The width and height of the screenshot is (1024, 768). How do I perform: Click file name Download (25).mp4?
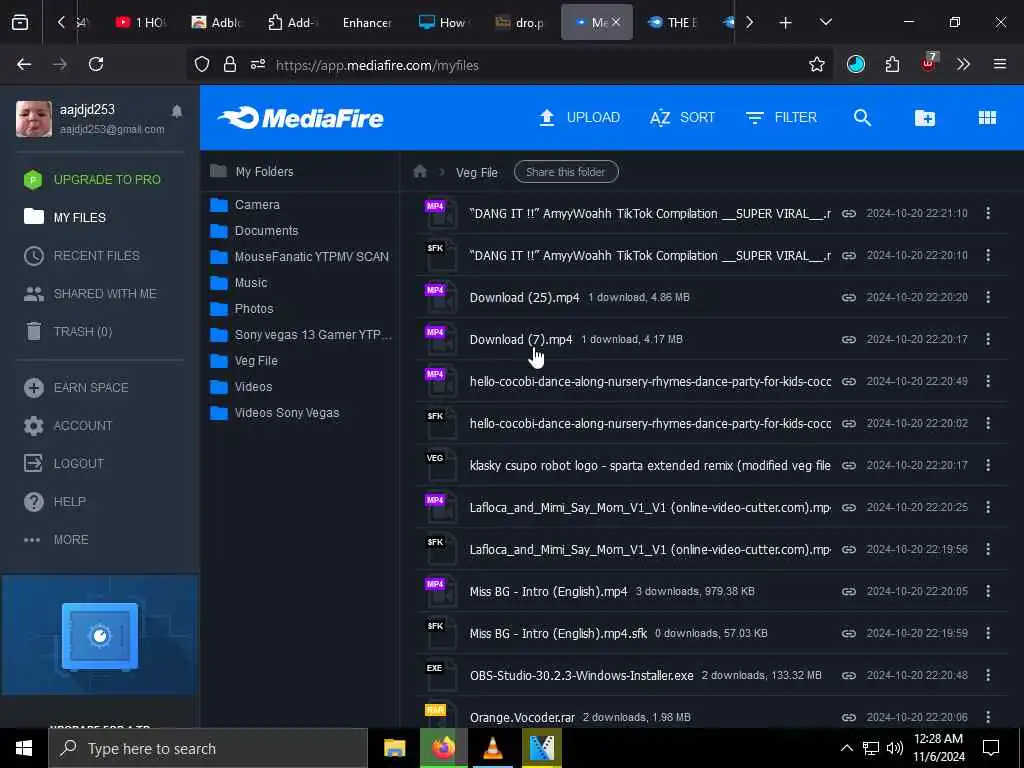(524, 298)
